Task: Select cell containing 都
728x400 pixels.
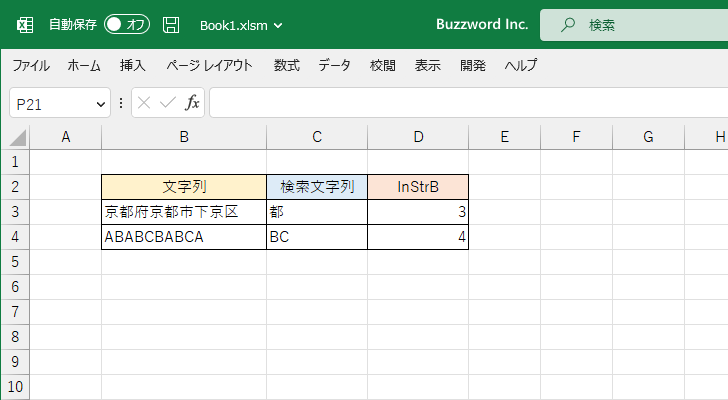Action: [317, 212]
